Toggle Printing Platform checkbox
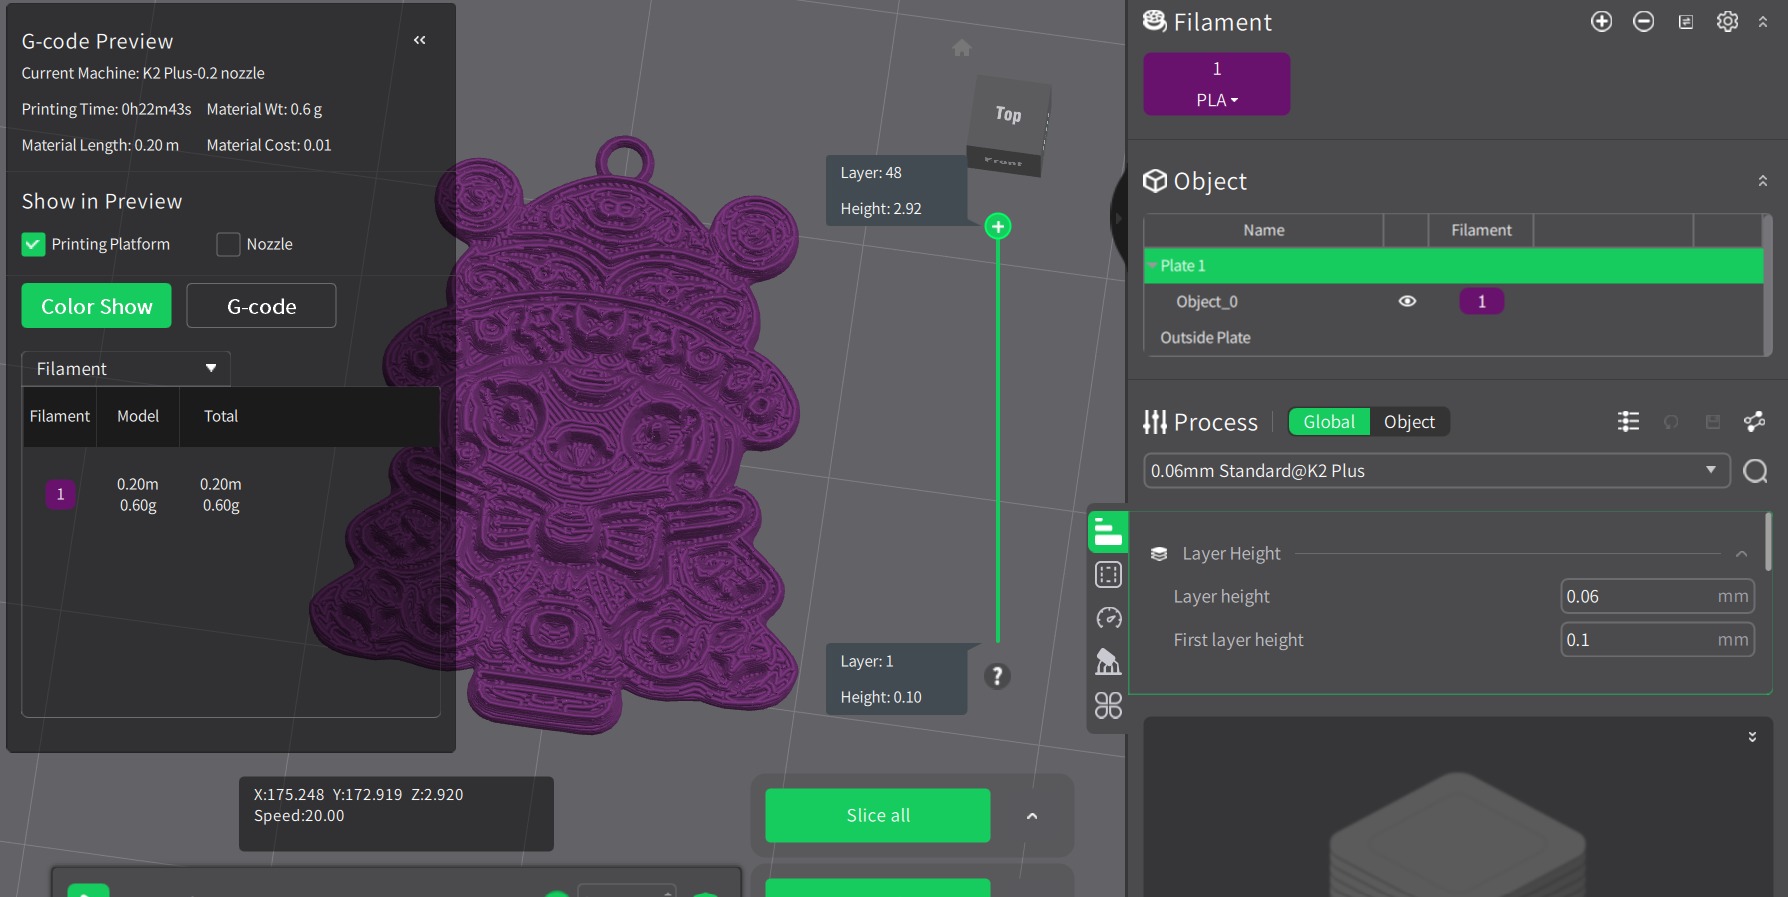 point(33,244)
